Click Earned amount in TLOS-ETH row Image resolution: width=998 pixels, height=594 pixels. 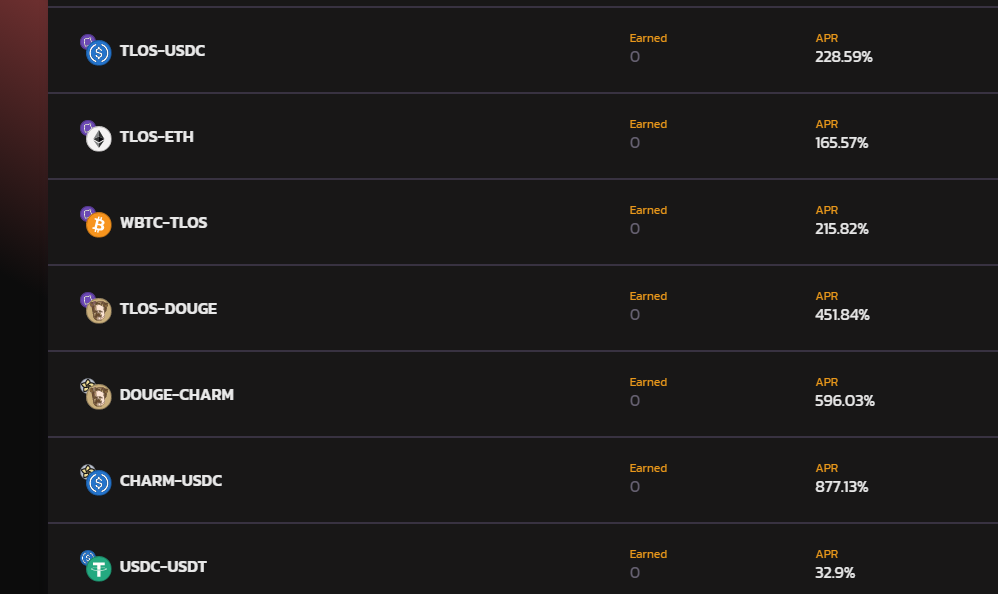pyautogui.click(x=635, y=143)
